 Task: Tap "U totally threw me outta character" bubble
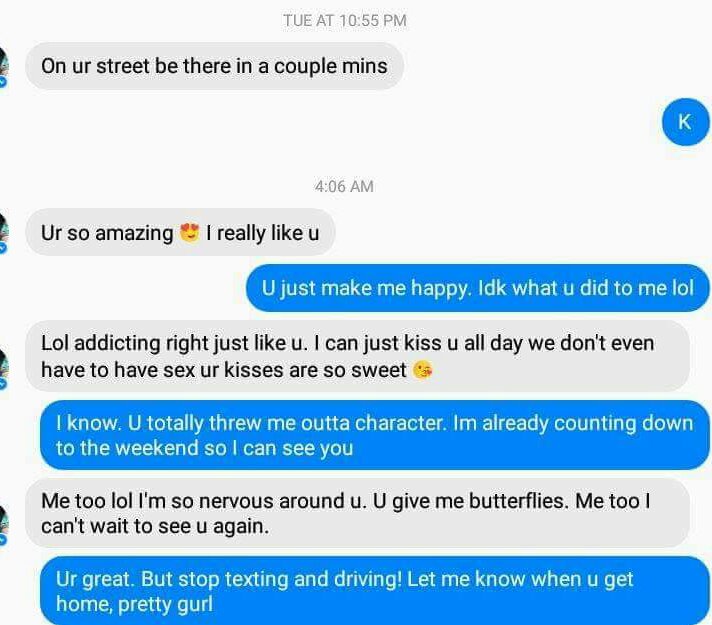(x=375, y=435)
